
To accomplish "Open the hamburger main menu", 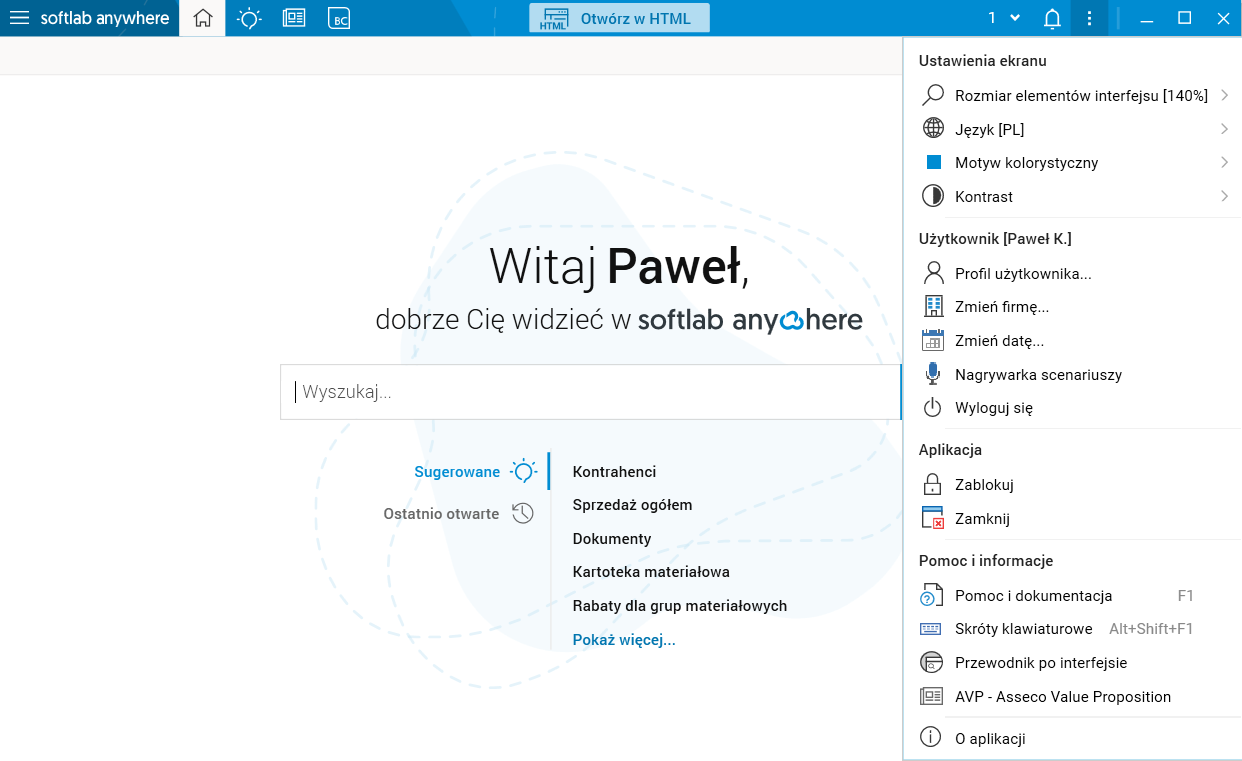I will (x=19, y=18).
